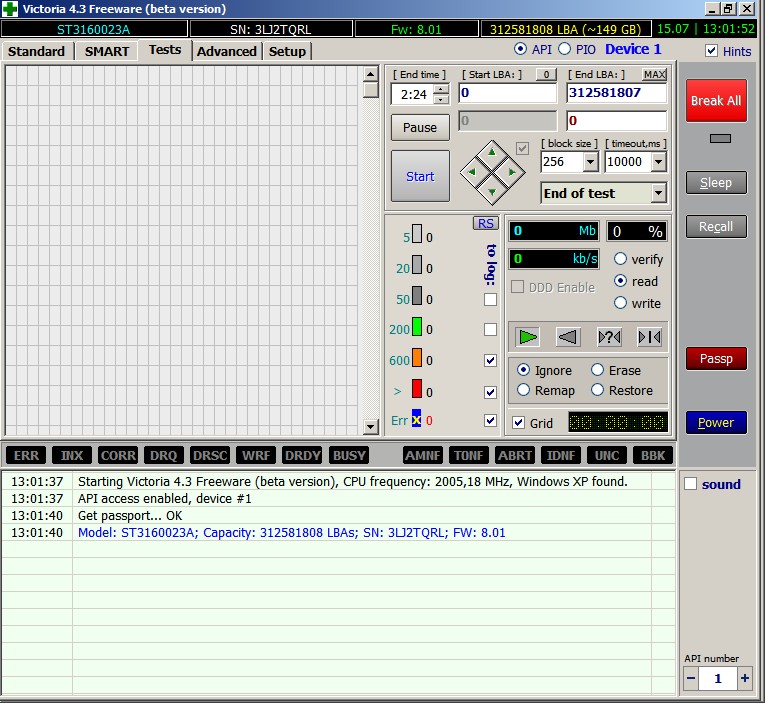Select the reverse scan direction arrow
This screenshot has height=703, width=765.
pyautogui.click(x=568, y=337)
